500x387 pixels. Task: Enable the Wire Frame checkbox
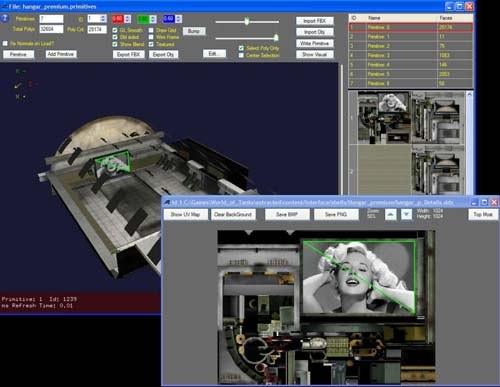point(151,37)
